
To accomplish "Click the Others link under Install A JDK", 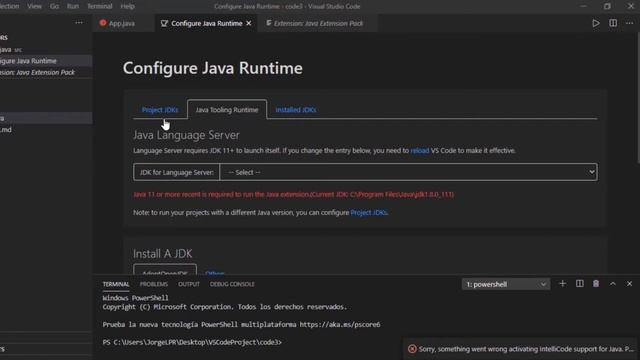I will click(x=215, y=273).
